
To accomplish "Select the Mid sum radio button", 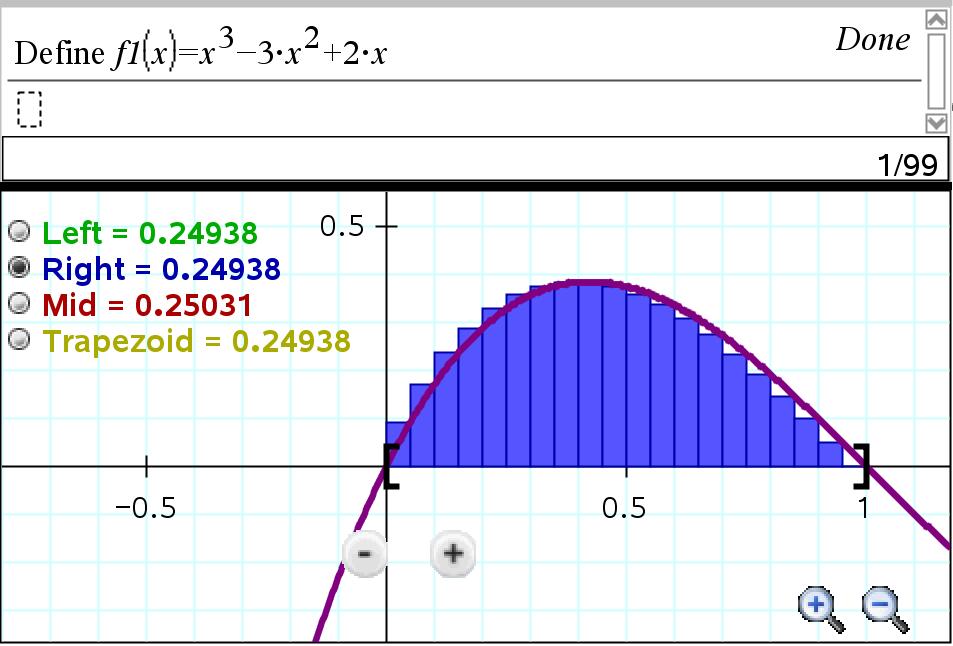I will [19, 304].
